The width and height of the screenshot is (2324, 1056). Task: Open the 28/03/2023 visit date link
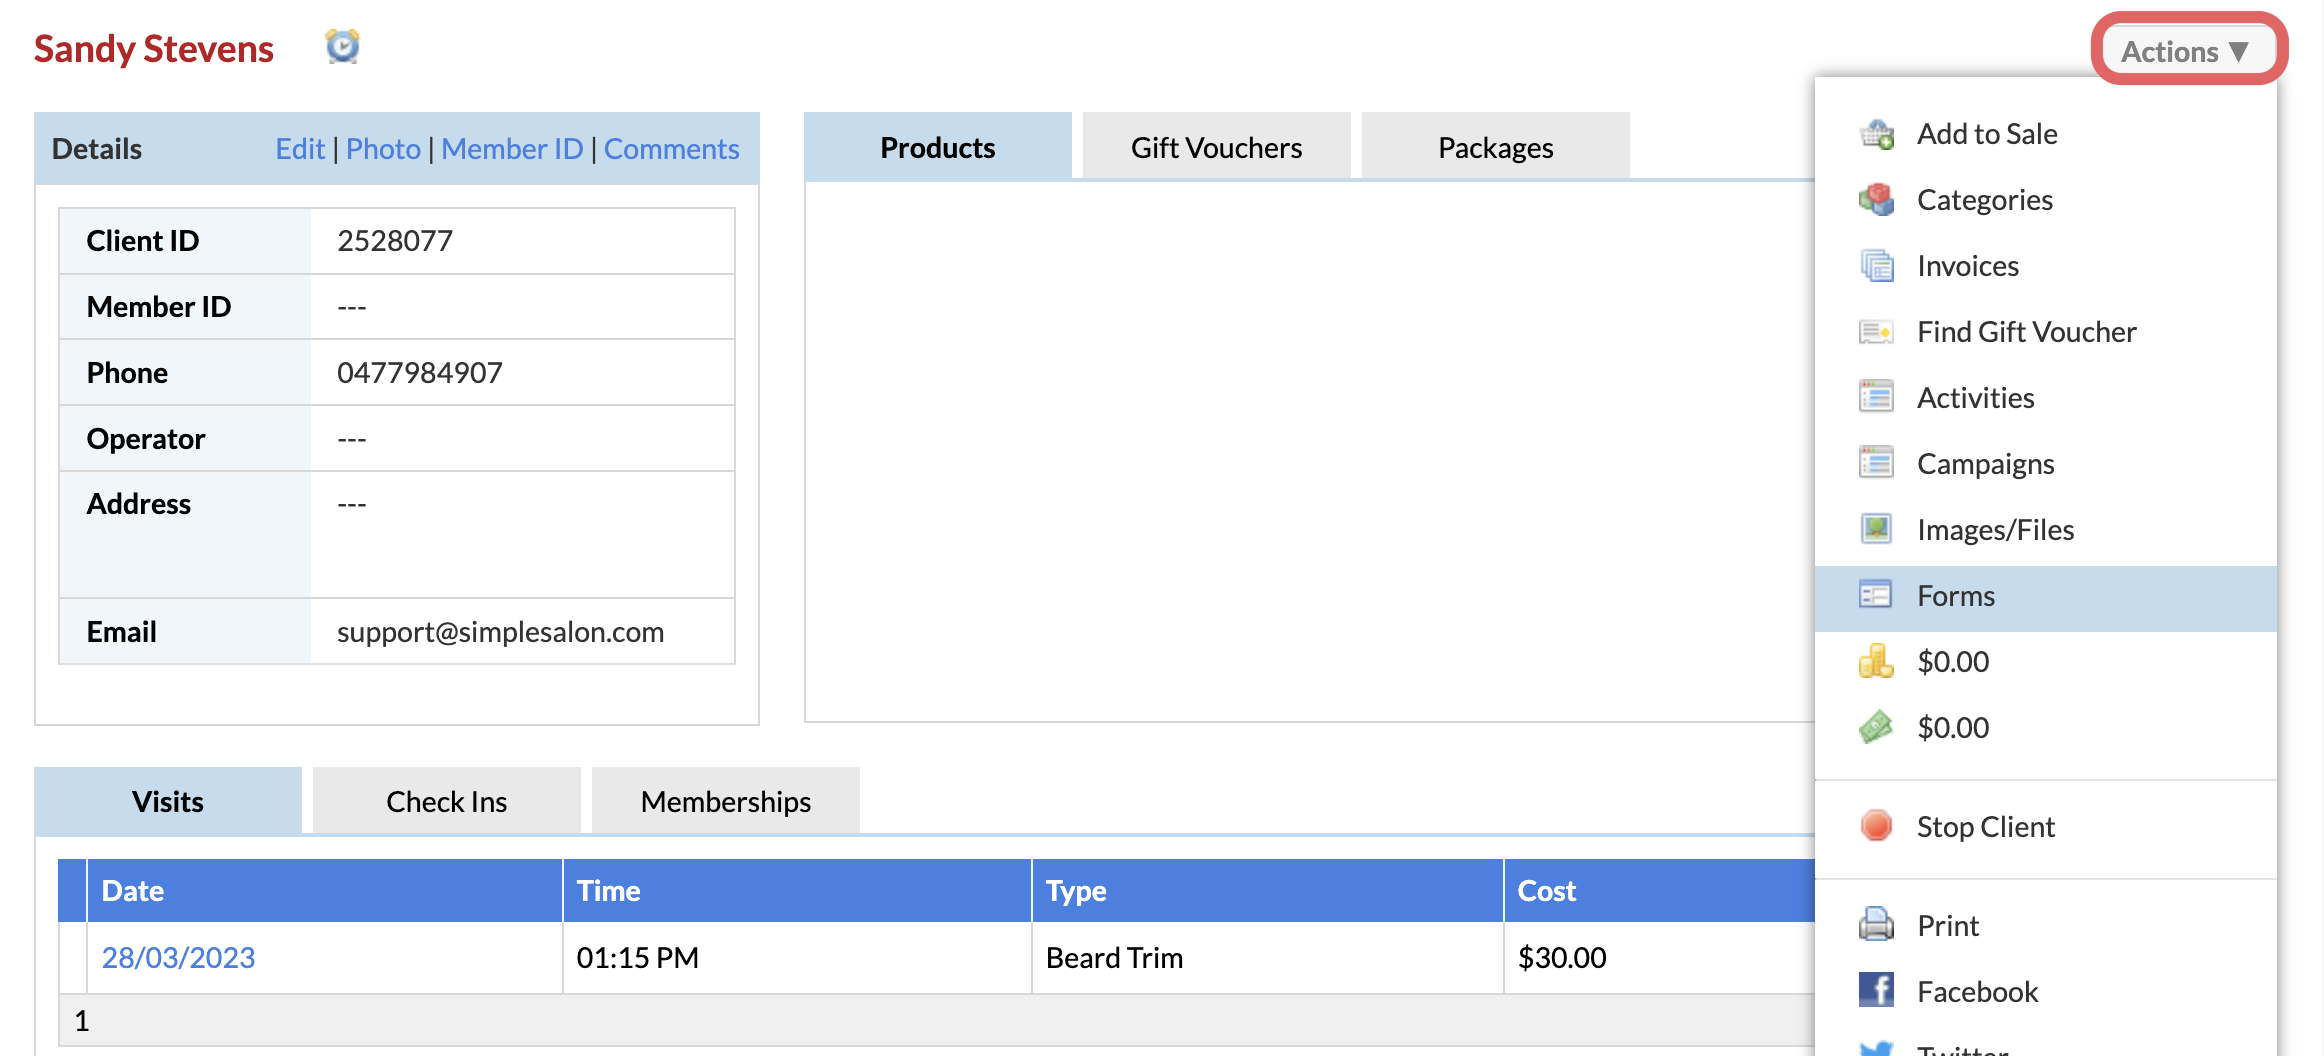pos(178,958)
